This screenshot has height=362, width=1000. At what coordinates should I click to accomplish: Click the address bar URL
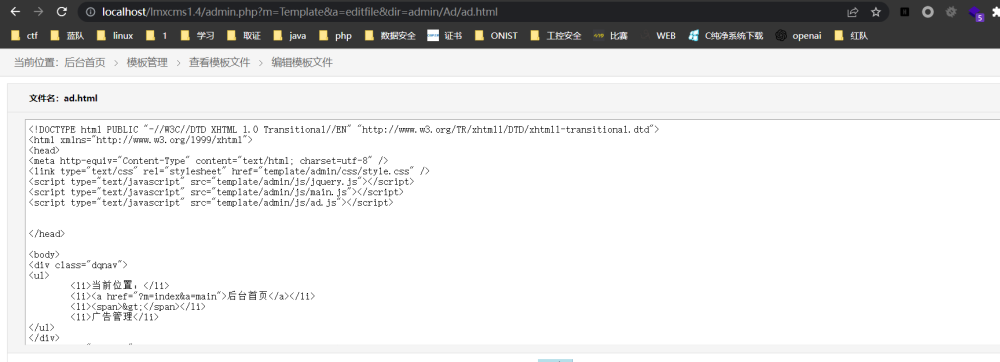pos(300,11)
